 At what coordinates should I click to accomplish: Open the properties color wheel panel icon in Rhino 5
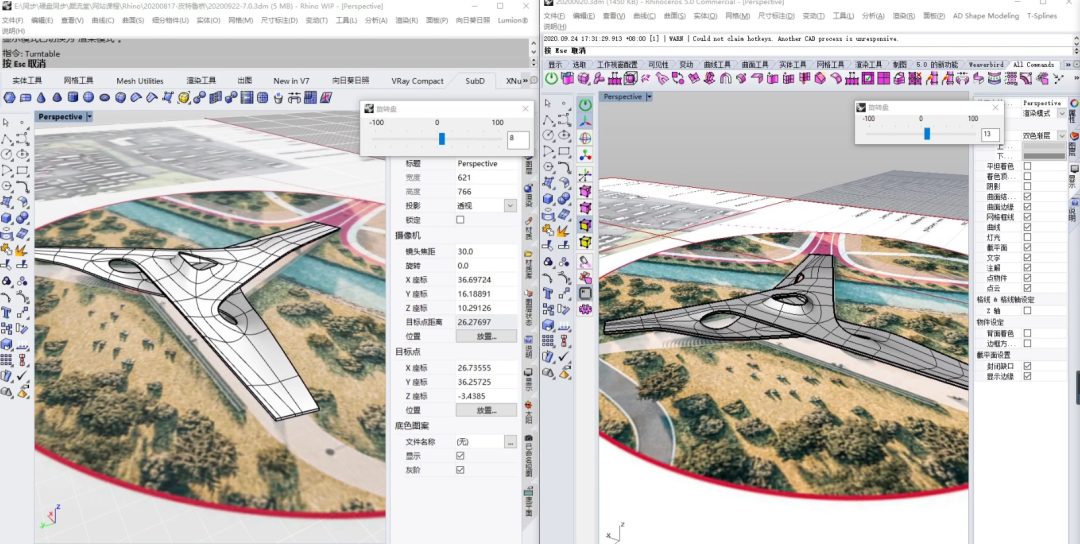[1073, 104]
